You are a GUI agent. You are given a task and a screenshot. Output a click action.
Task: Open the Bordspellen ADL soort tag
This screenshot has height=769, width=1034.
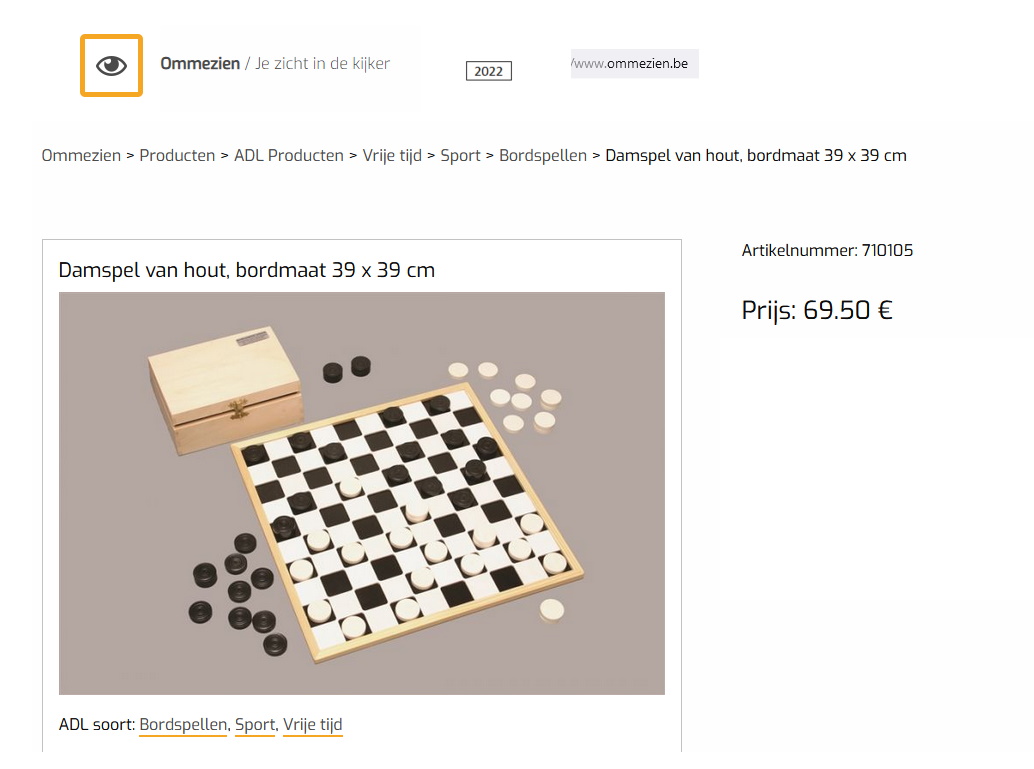[183, 725]
